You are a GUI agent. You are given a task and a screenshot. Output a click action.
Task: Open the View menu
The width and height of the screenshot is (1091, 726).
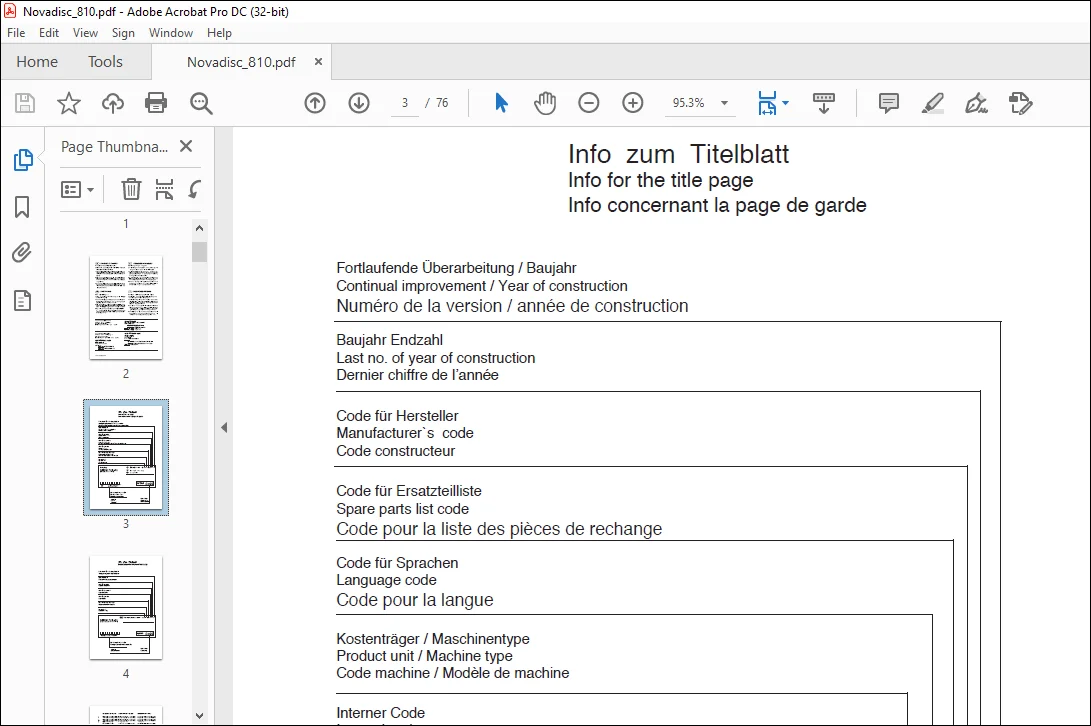[85, 33]
